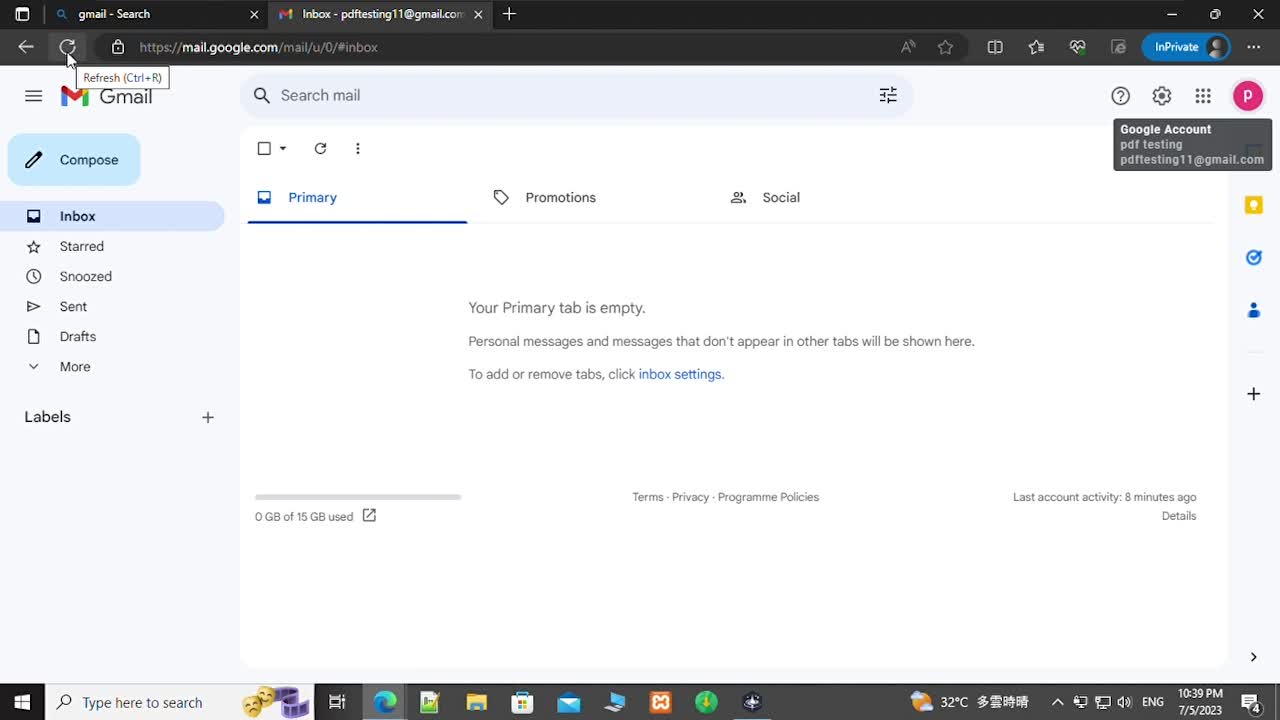The image size is (1280, 720).
Task: Launch XAMPP from the taskbar
Action: click(660, 702)
